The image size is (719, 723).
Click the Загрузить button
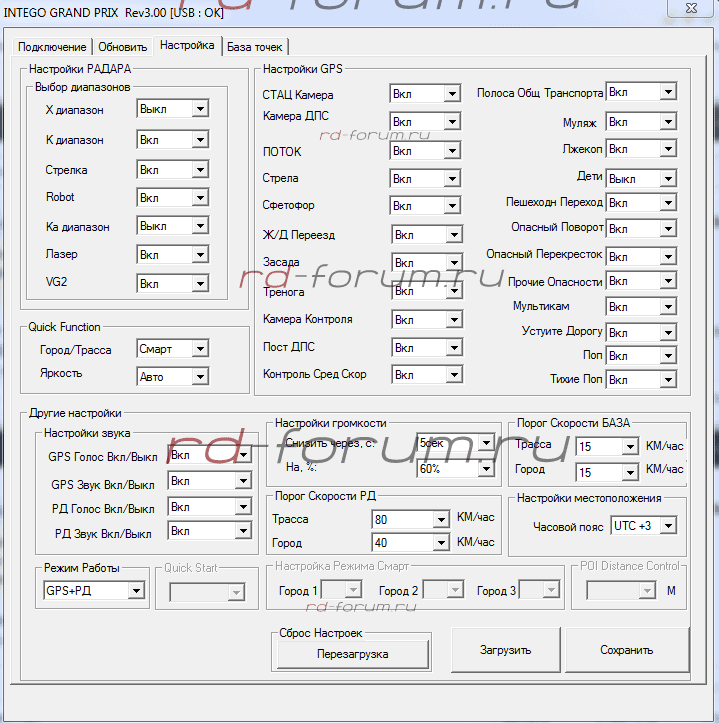505,650
